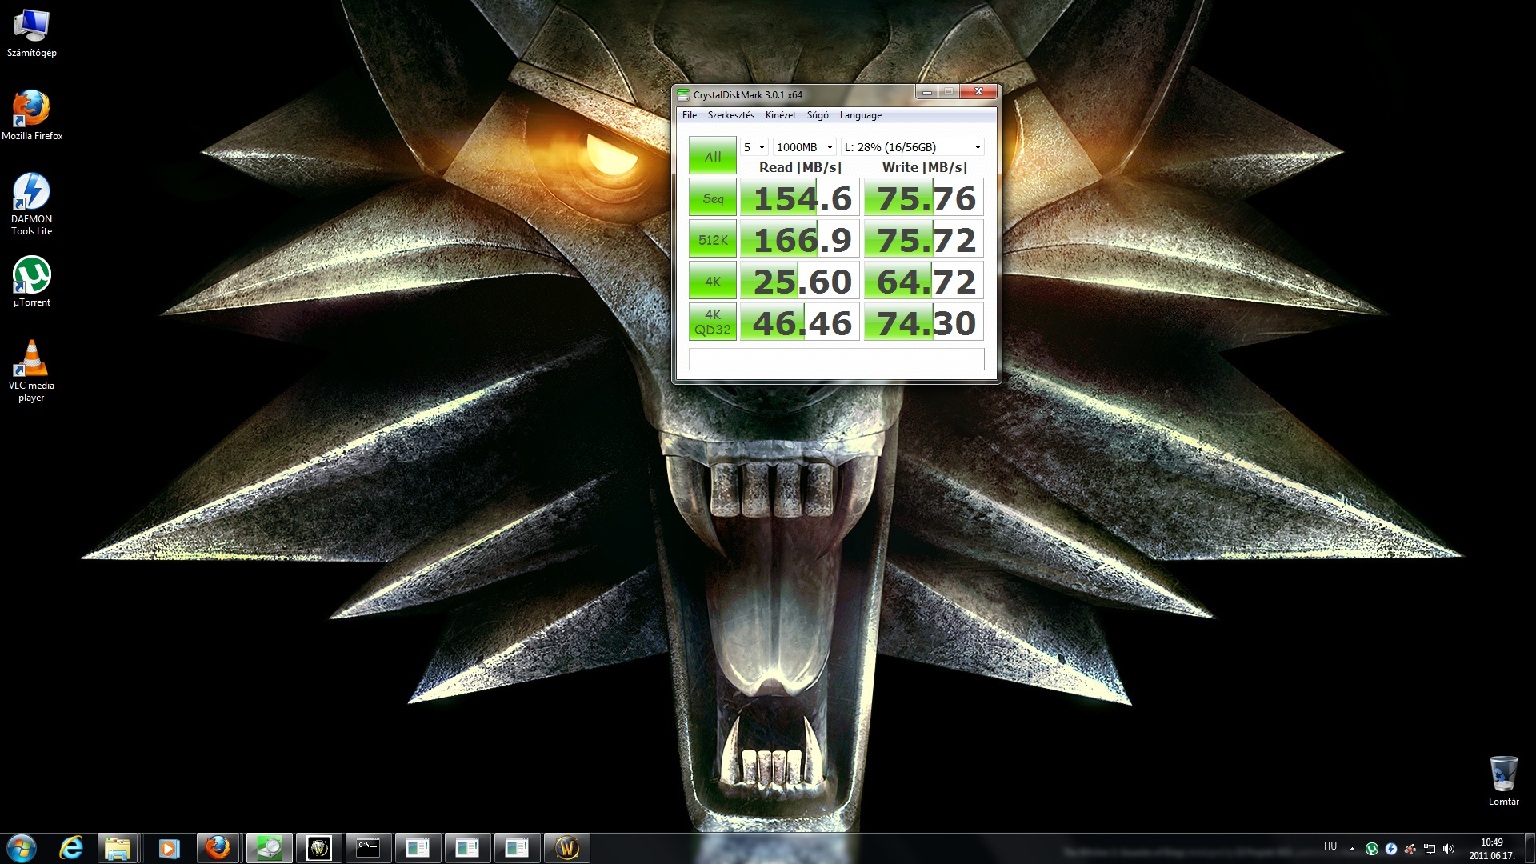Minimize the CrystalDiskMark window
This screenshot has height=864, width=1536.
[927, 93]
